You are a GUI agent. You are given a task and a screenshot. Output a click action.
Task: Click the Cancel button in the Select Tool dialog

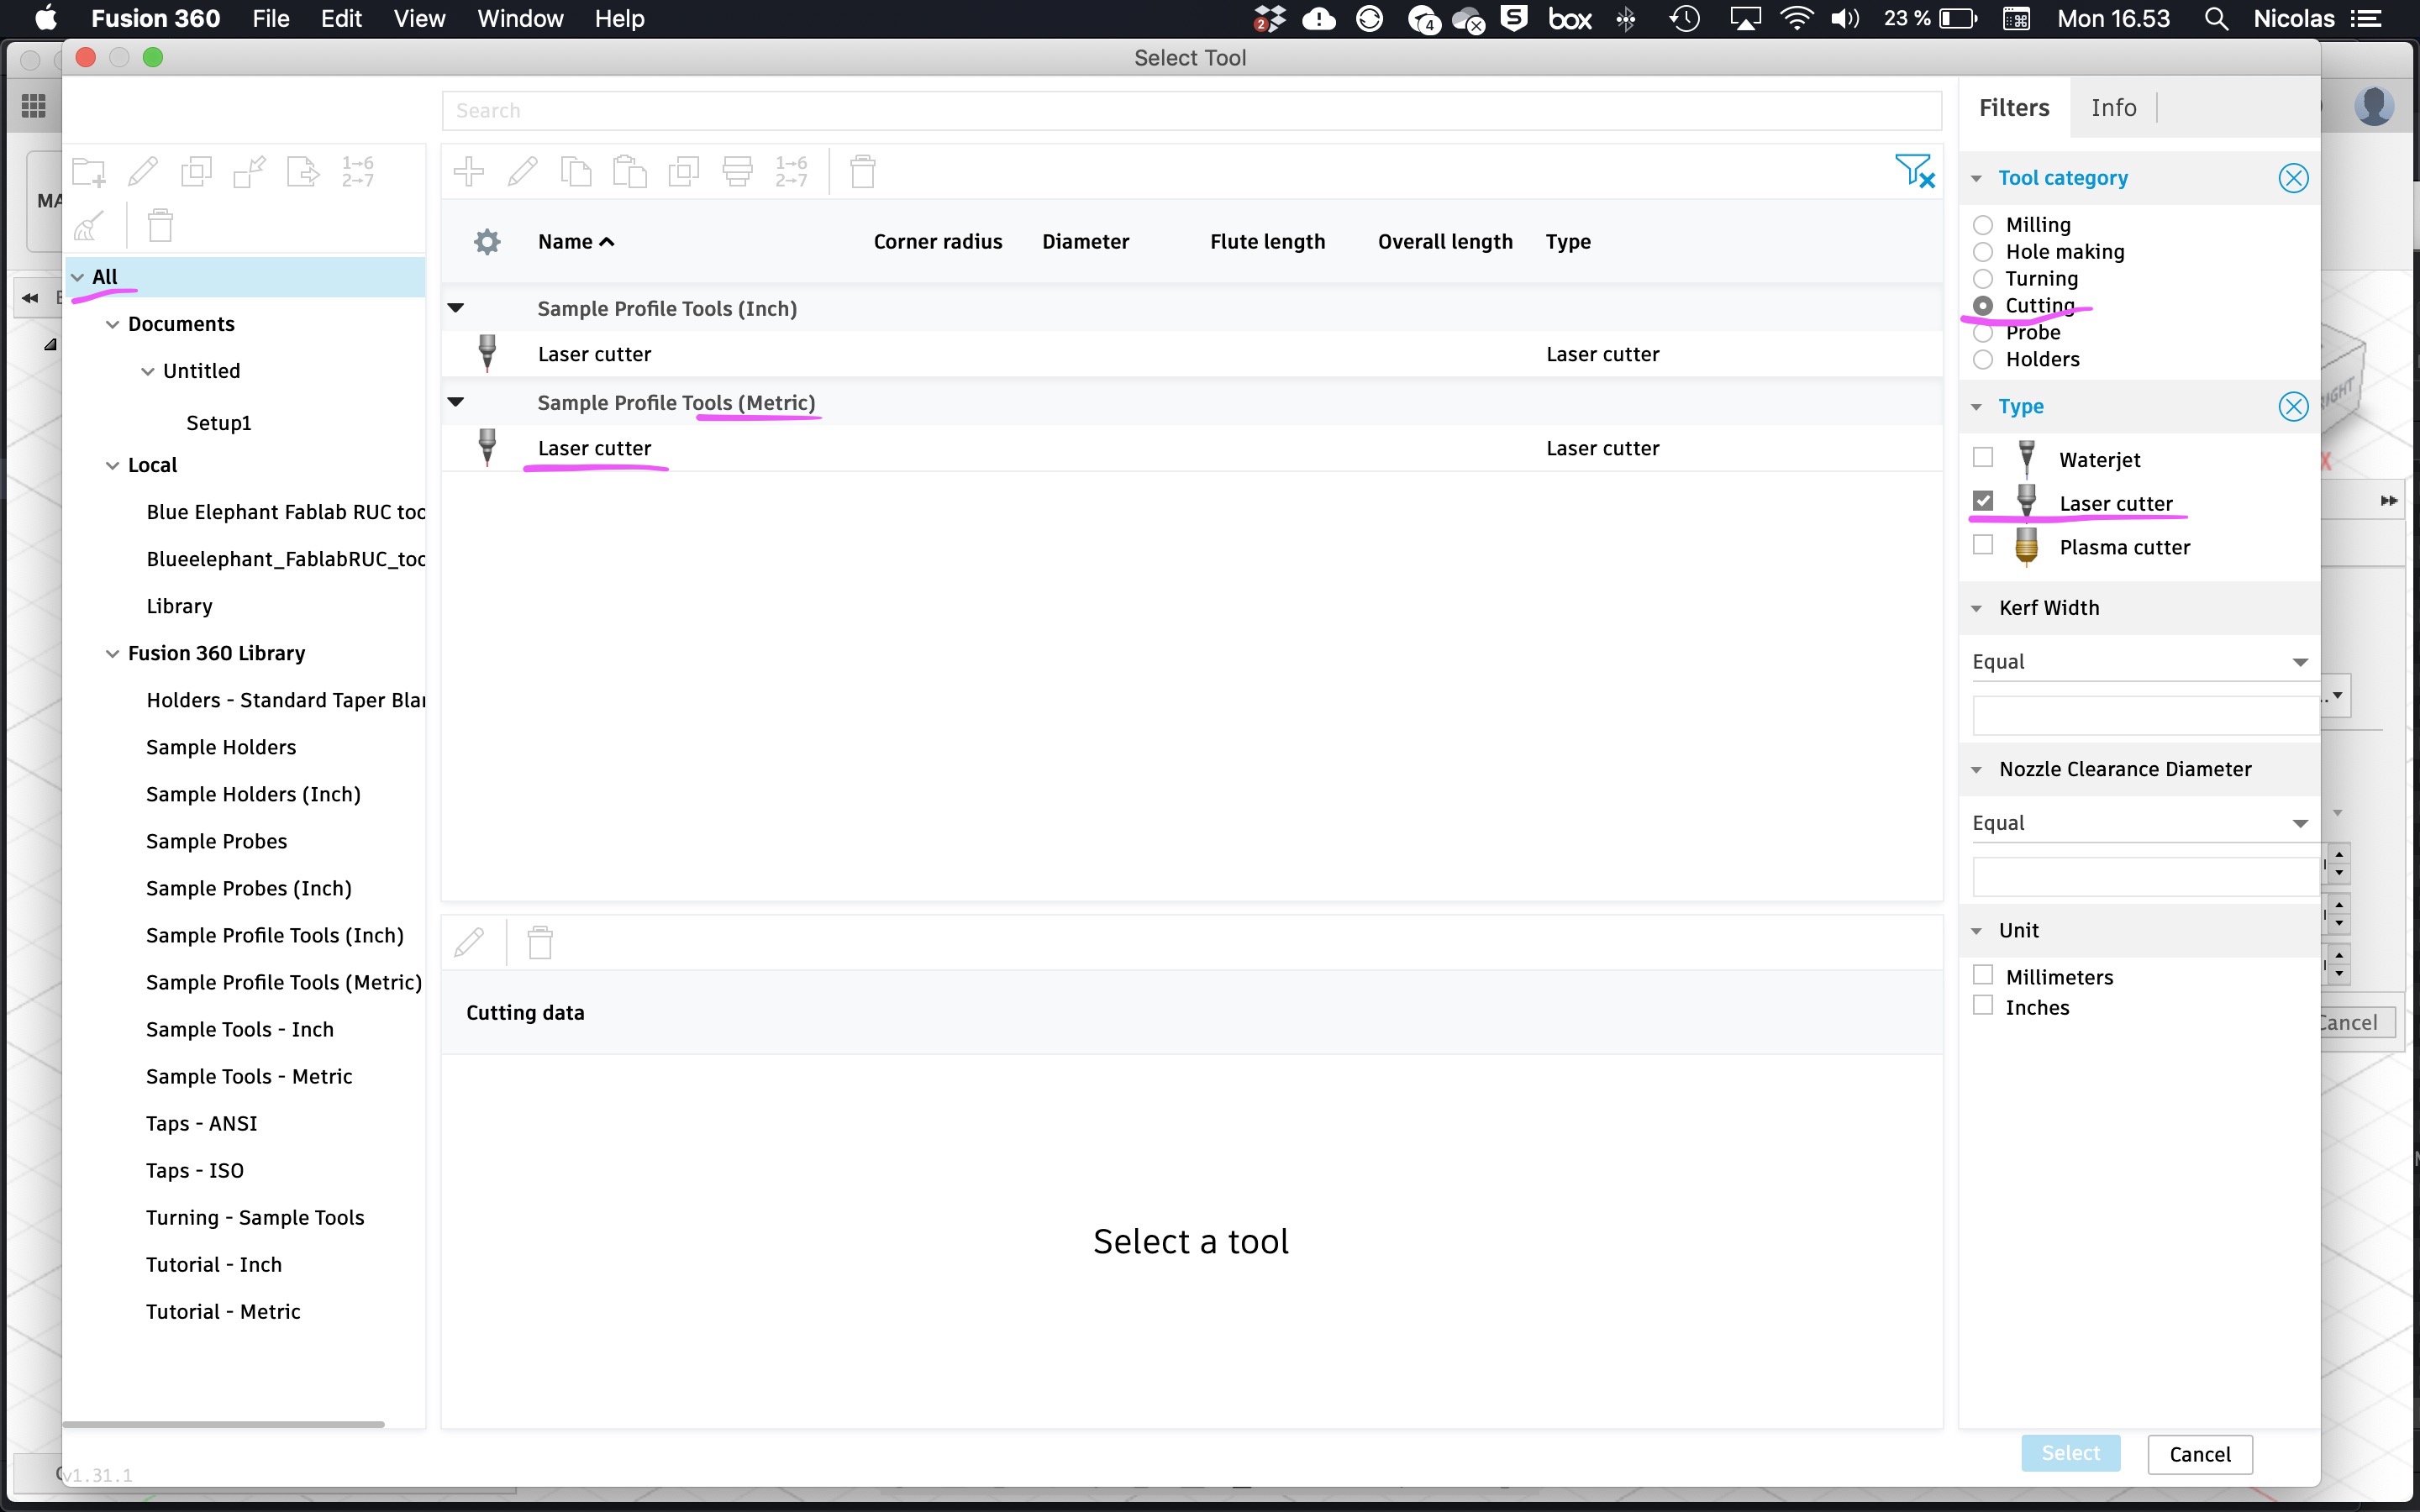click(2199, 1454)
